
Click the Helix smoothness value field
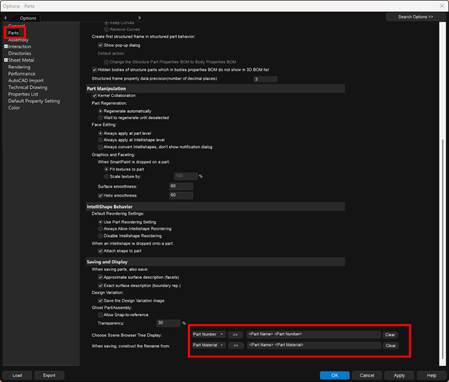tap(181, 195)
